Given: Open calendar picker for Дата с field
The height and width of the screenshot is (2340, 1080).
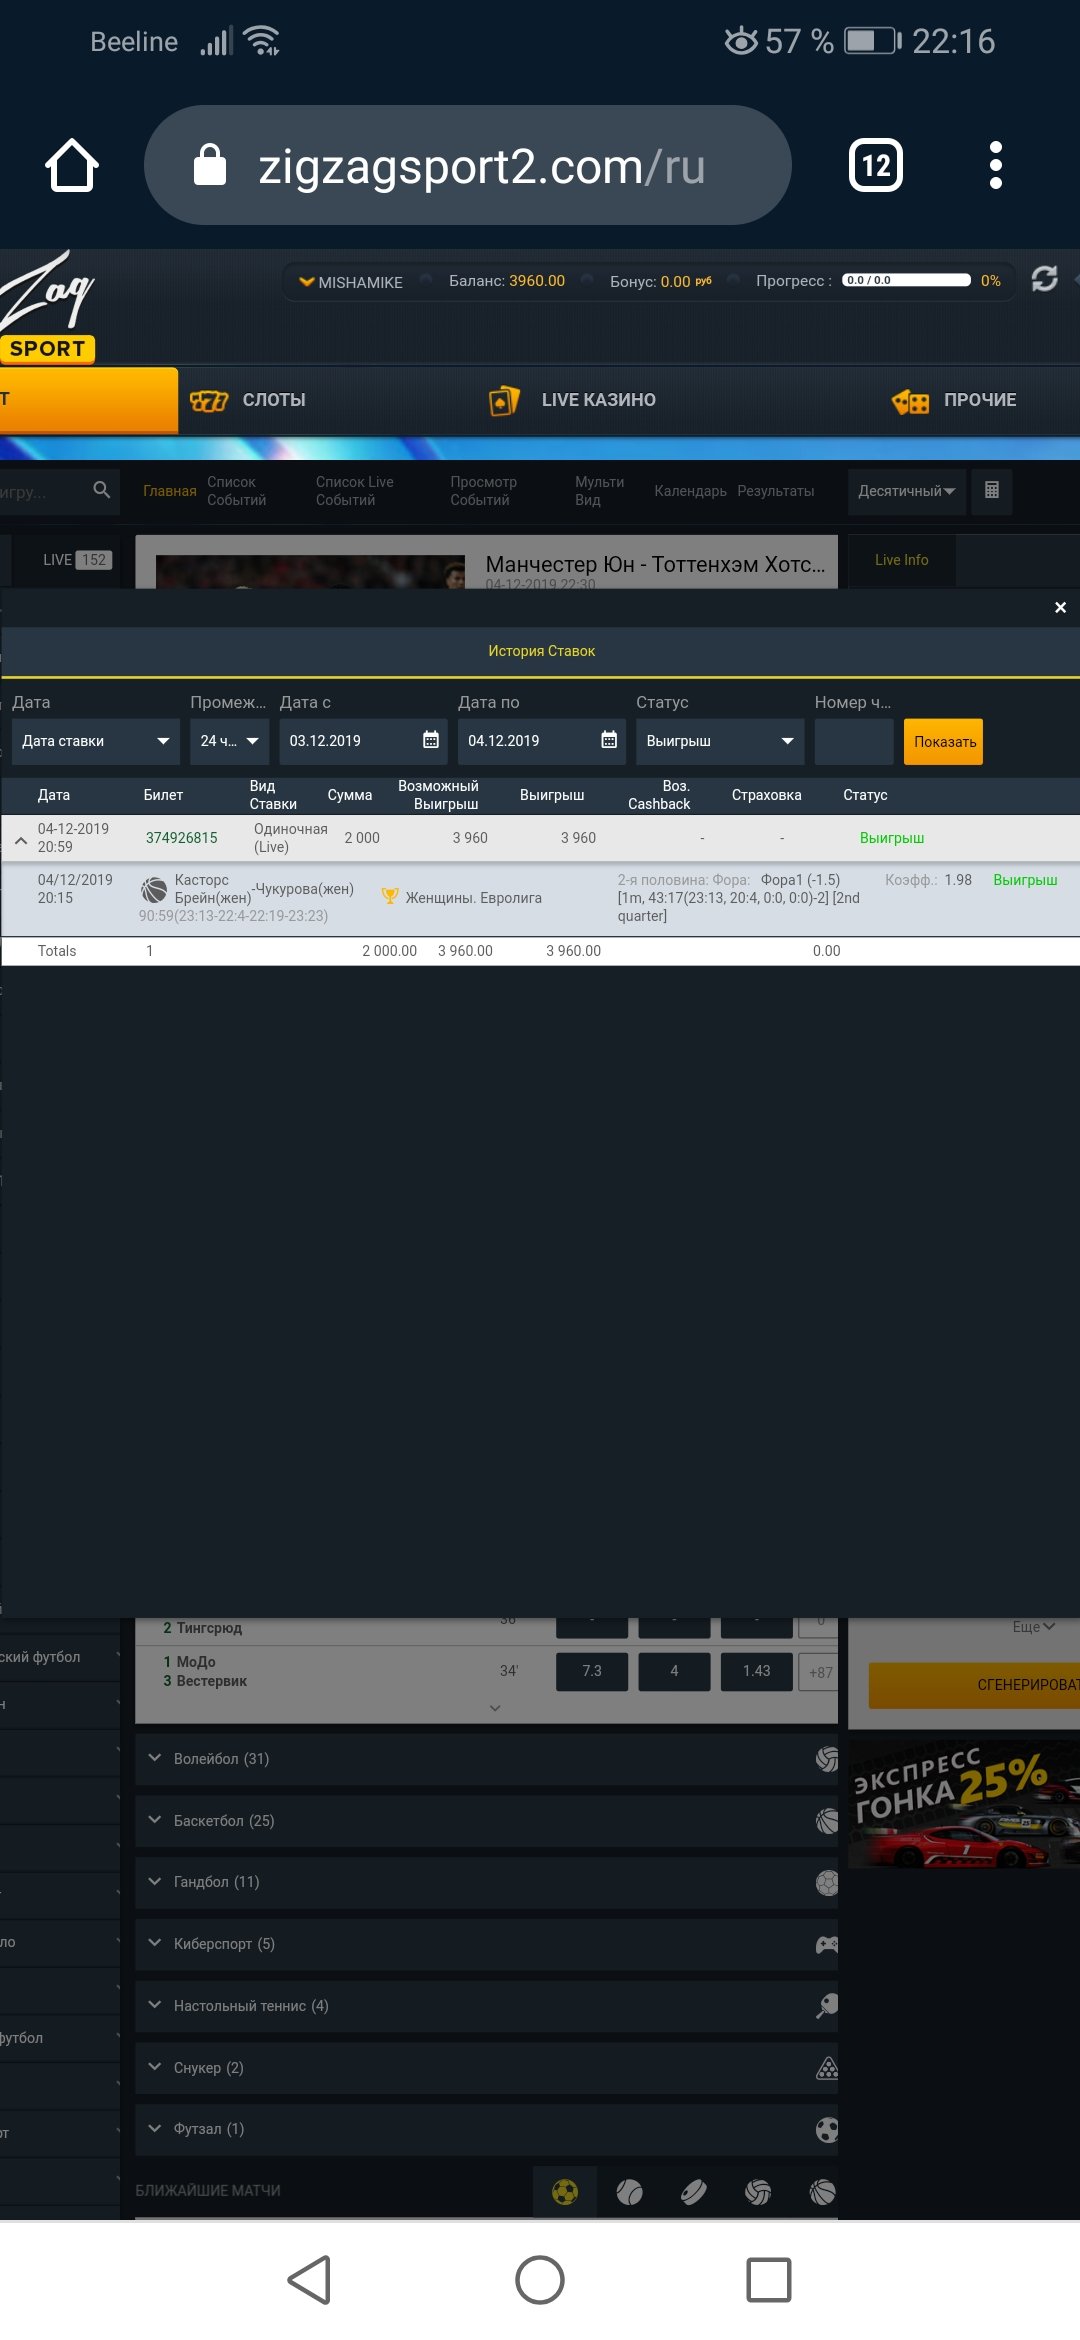Looking at the screenshot, I should tap(430, 740).
